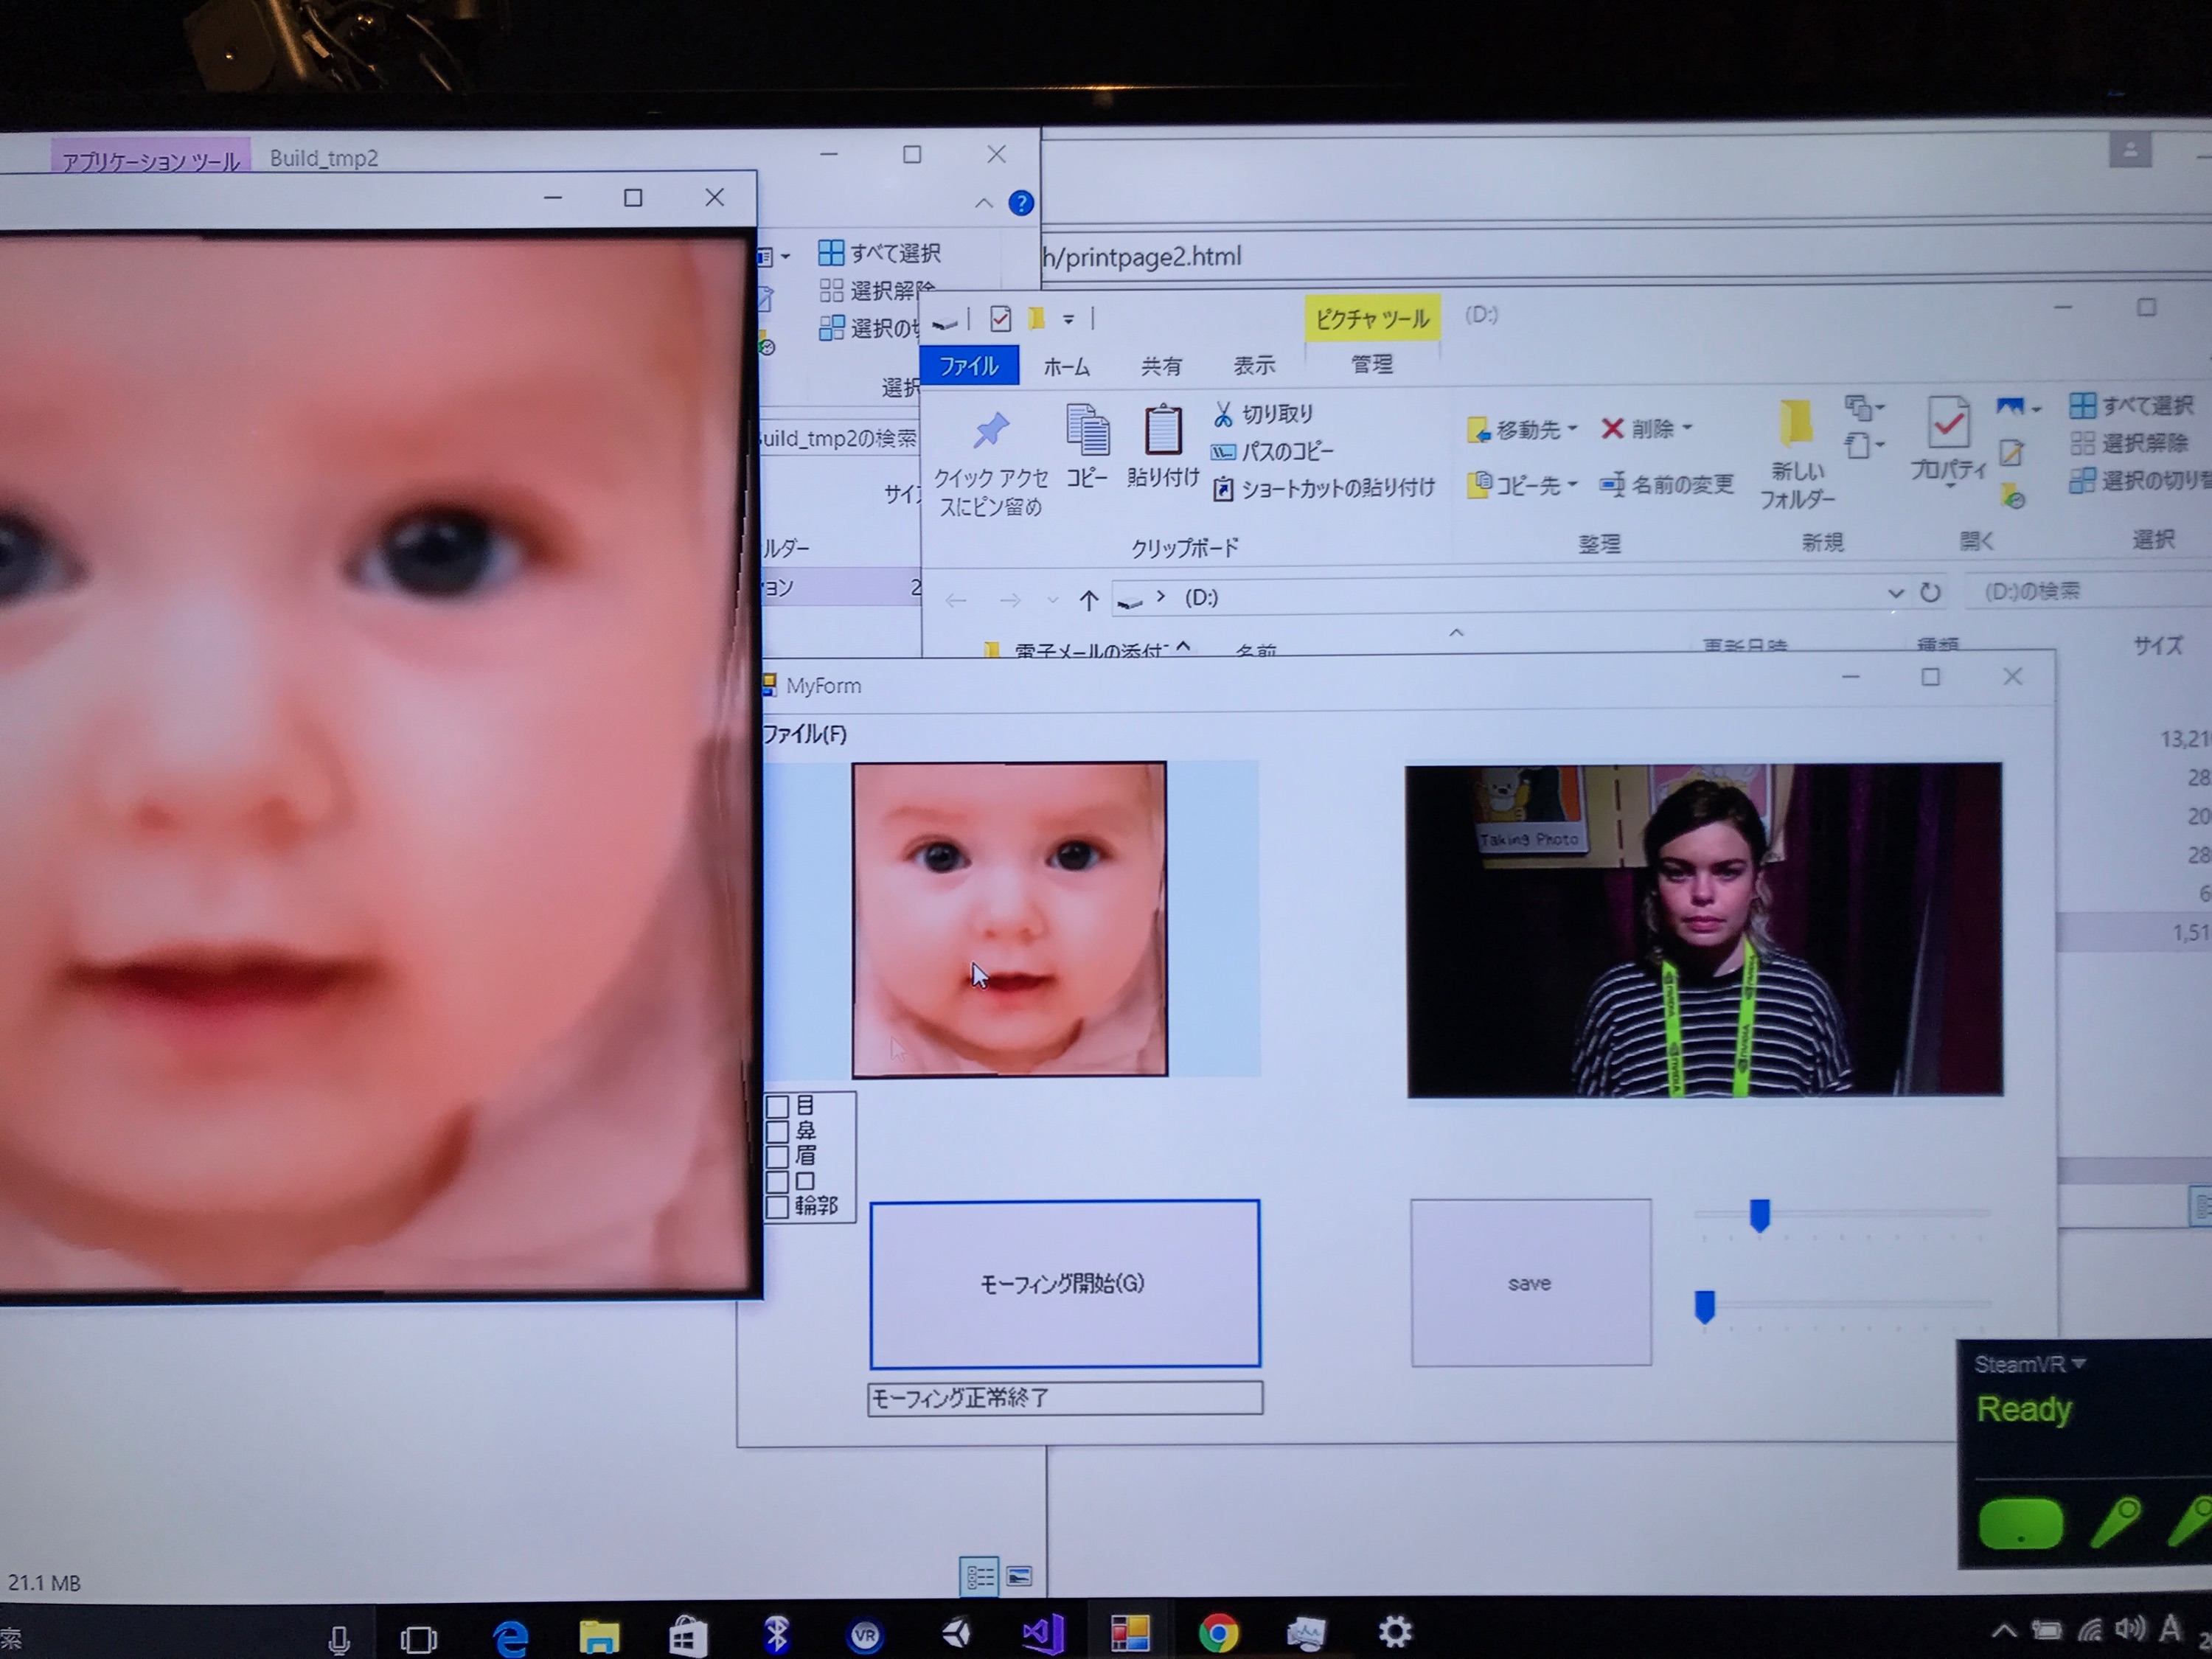Switch to the 表示 (View) ribbon tab
Image resolution: width=2212 pixels, height=1659 pixels.
click(1254, 366)
